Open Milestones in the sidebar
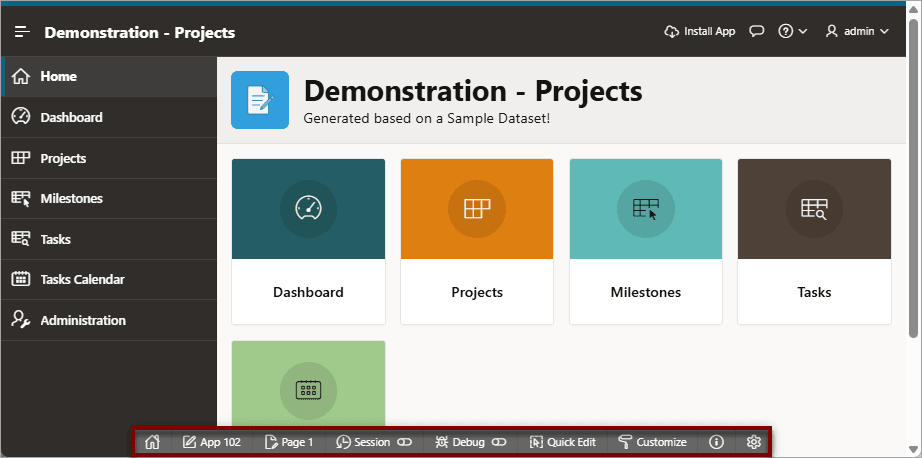922x458 pixels. point(109,199)
